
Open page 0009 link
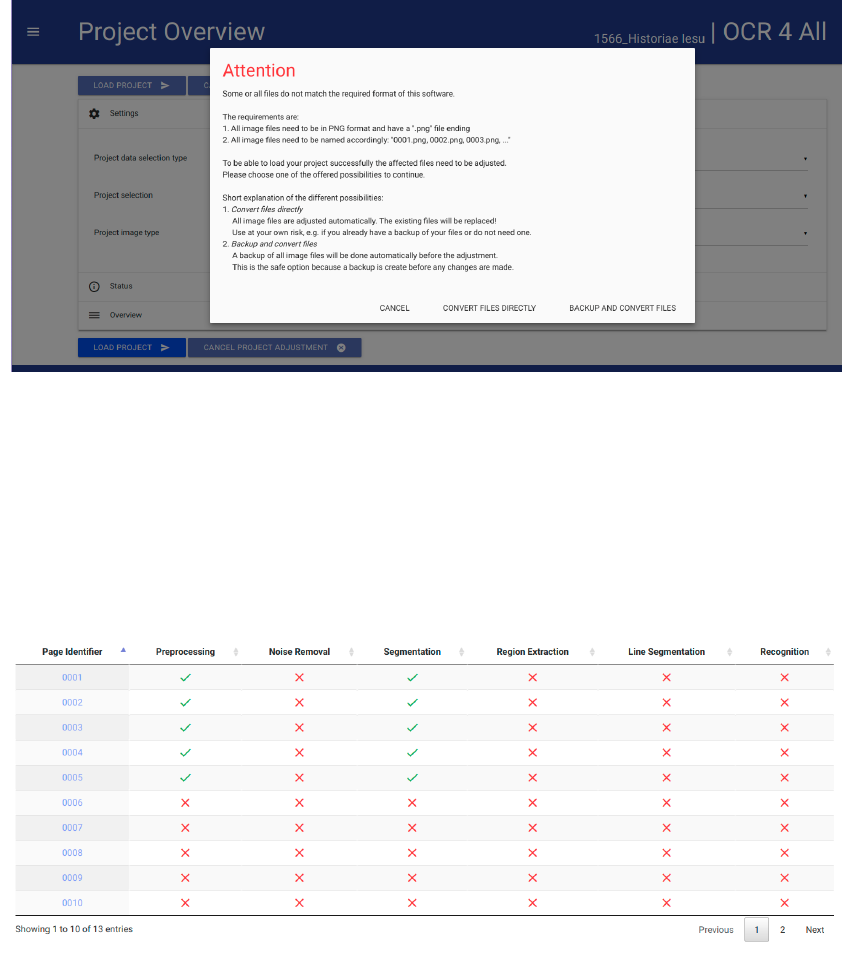tap(72, 878)
